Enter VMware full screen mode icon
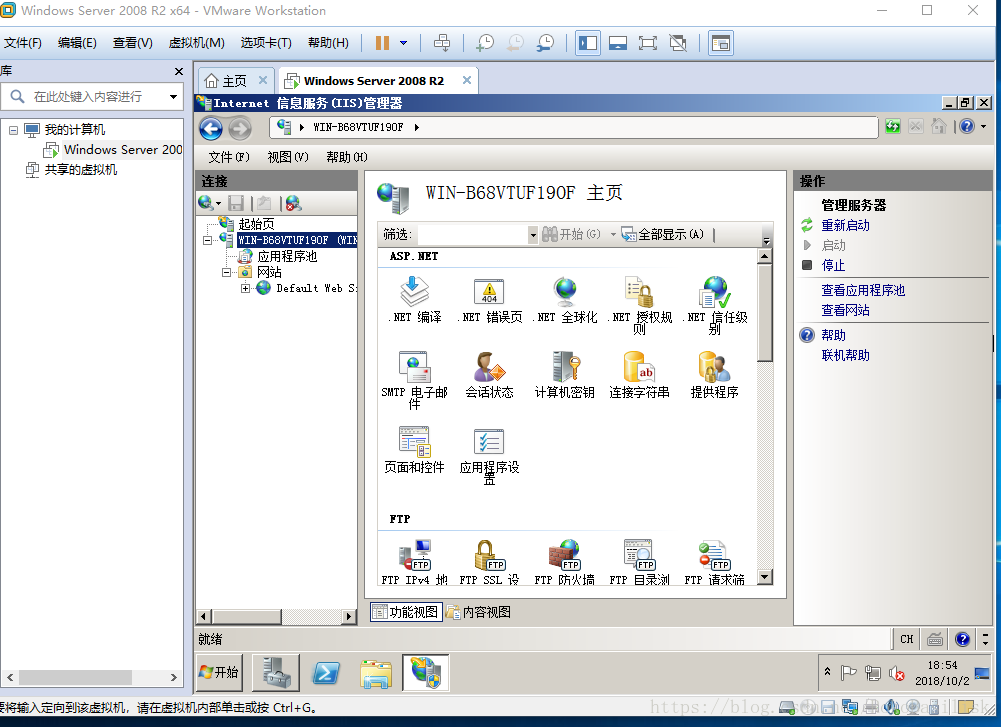 [x=647, y=43]
